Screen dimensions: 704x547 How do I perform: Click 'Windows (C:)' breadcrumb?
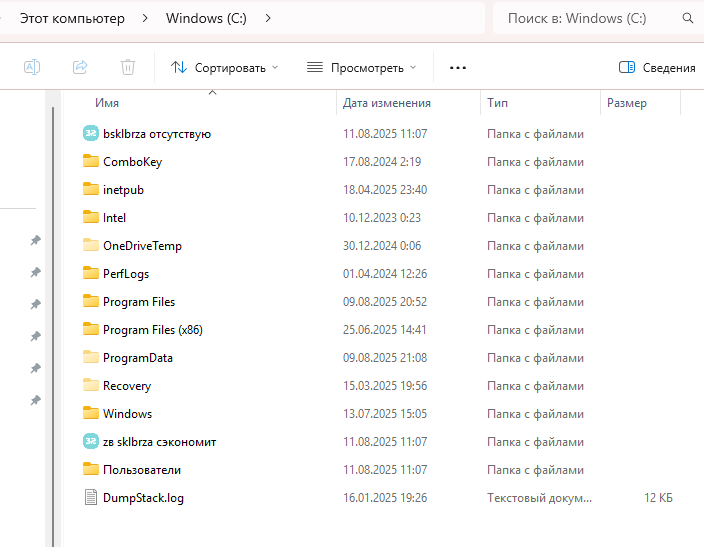[x=206, y=18]
